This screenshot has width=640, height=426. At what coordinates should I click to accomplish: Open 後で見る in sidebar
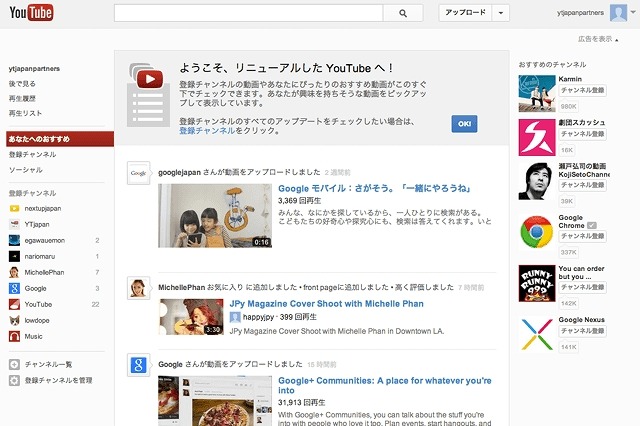click(x=22, y=84)
